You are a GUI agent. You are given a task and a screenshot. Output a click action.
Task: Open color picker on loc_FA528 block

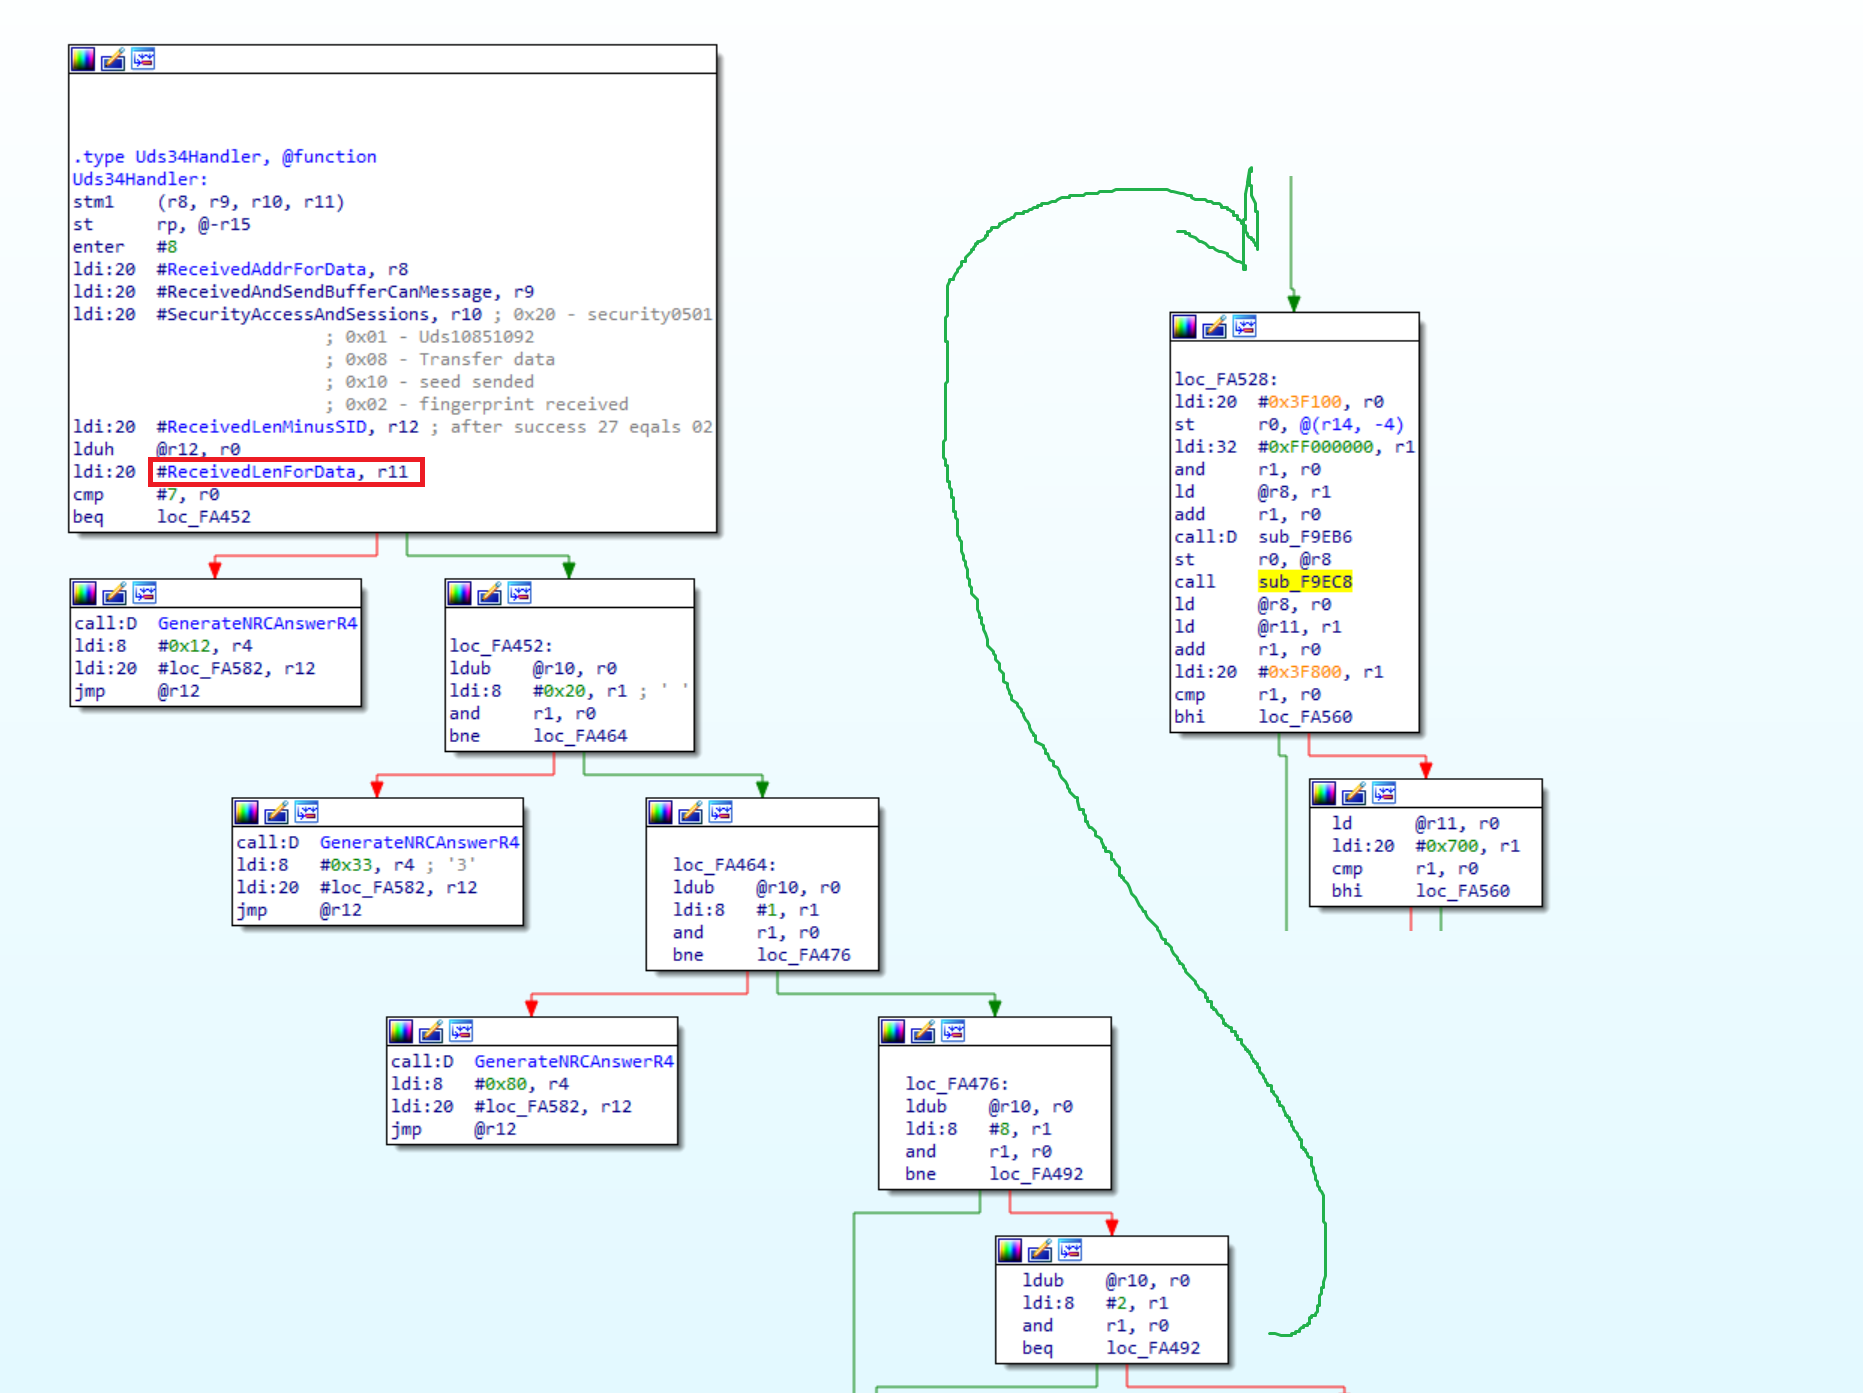pos(1185,326)
